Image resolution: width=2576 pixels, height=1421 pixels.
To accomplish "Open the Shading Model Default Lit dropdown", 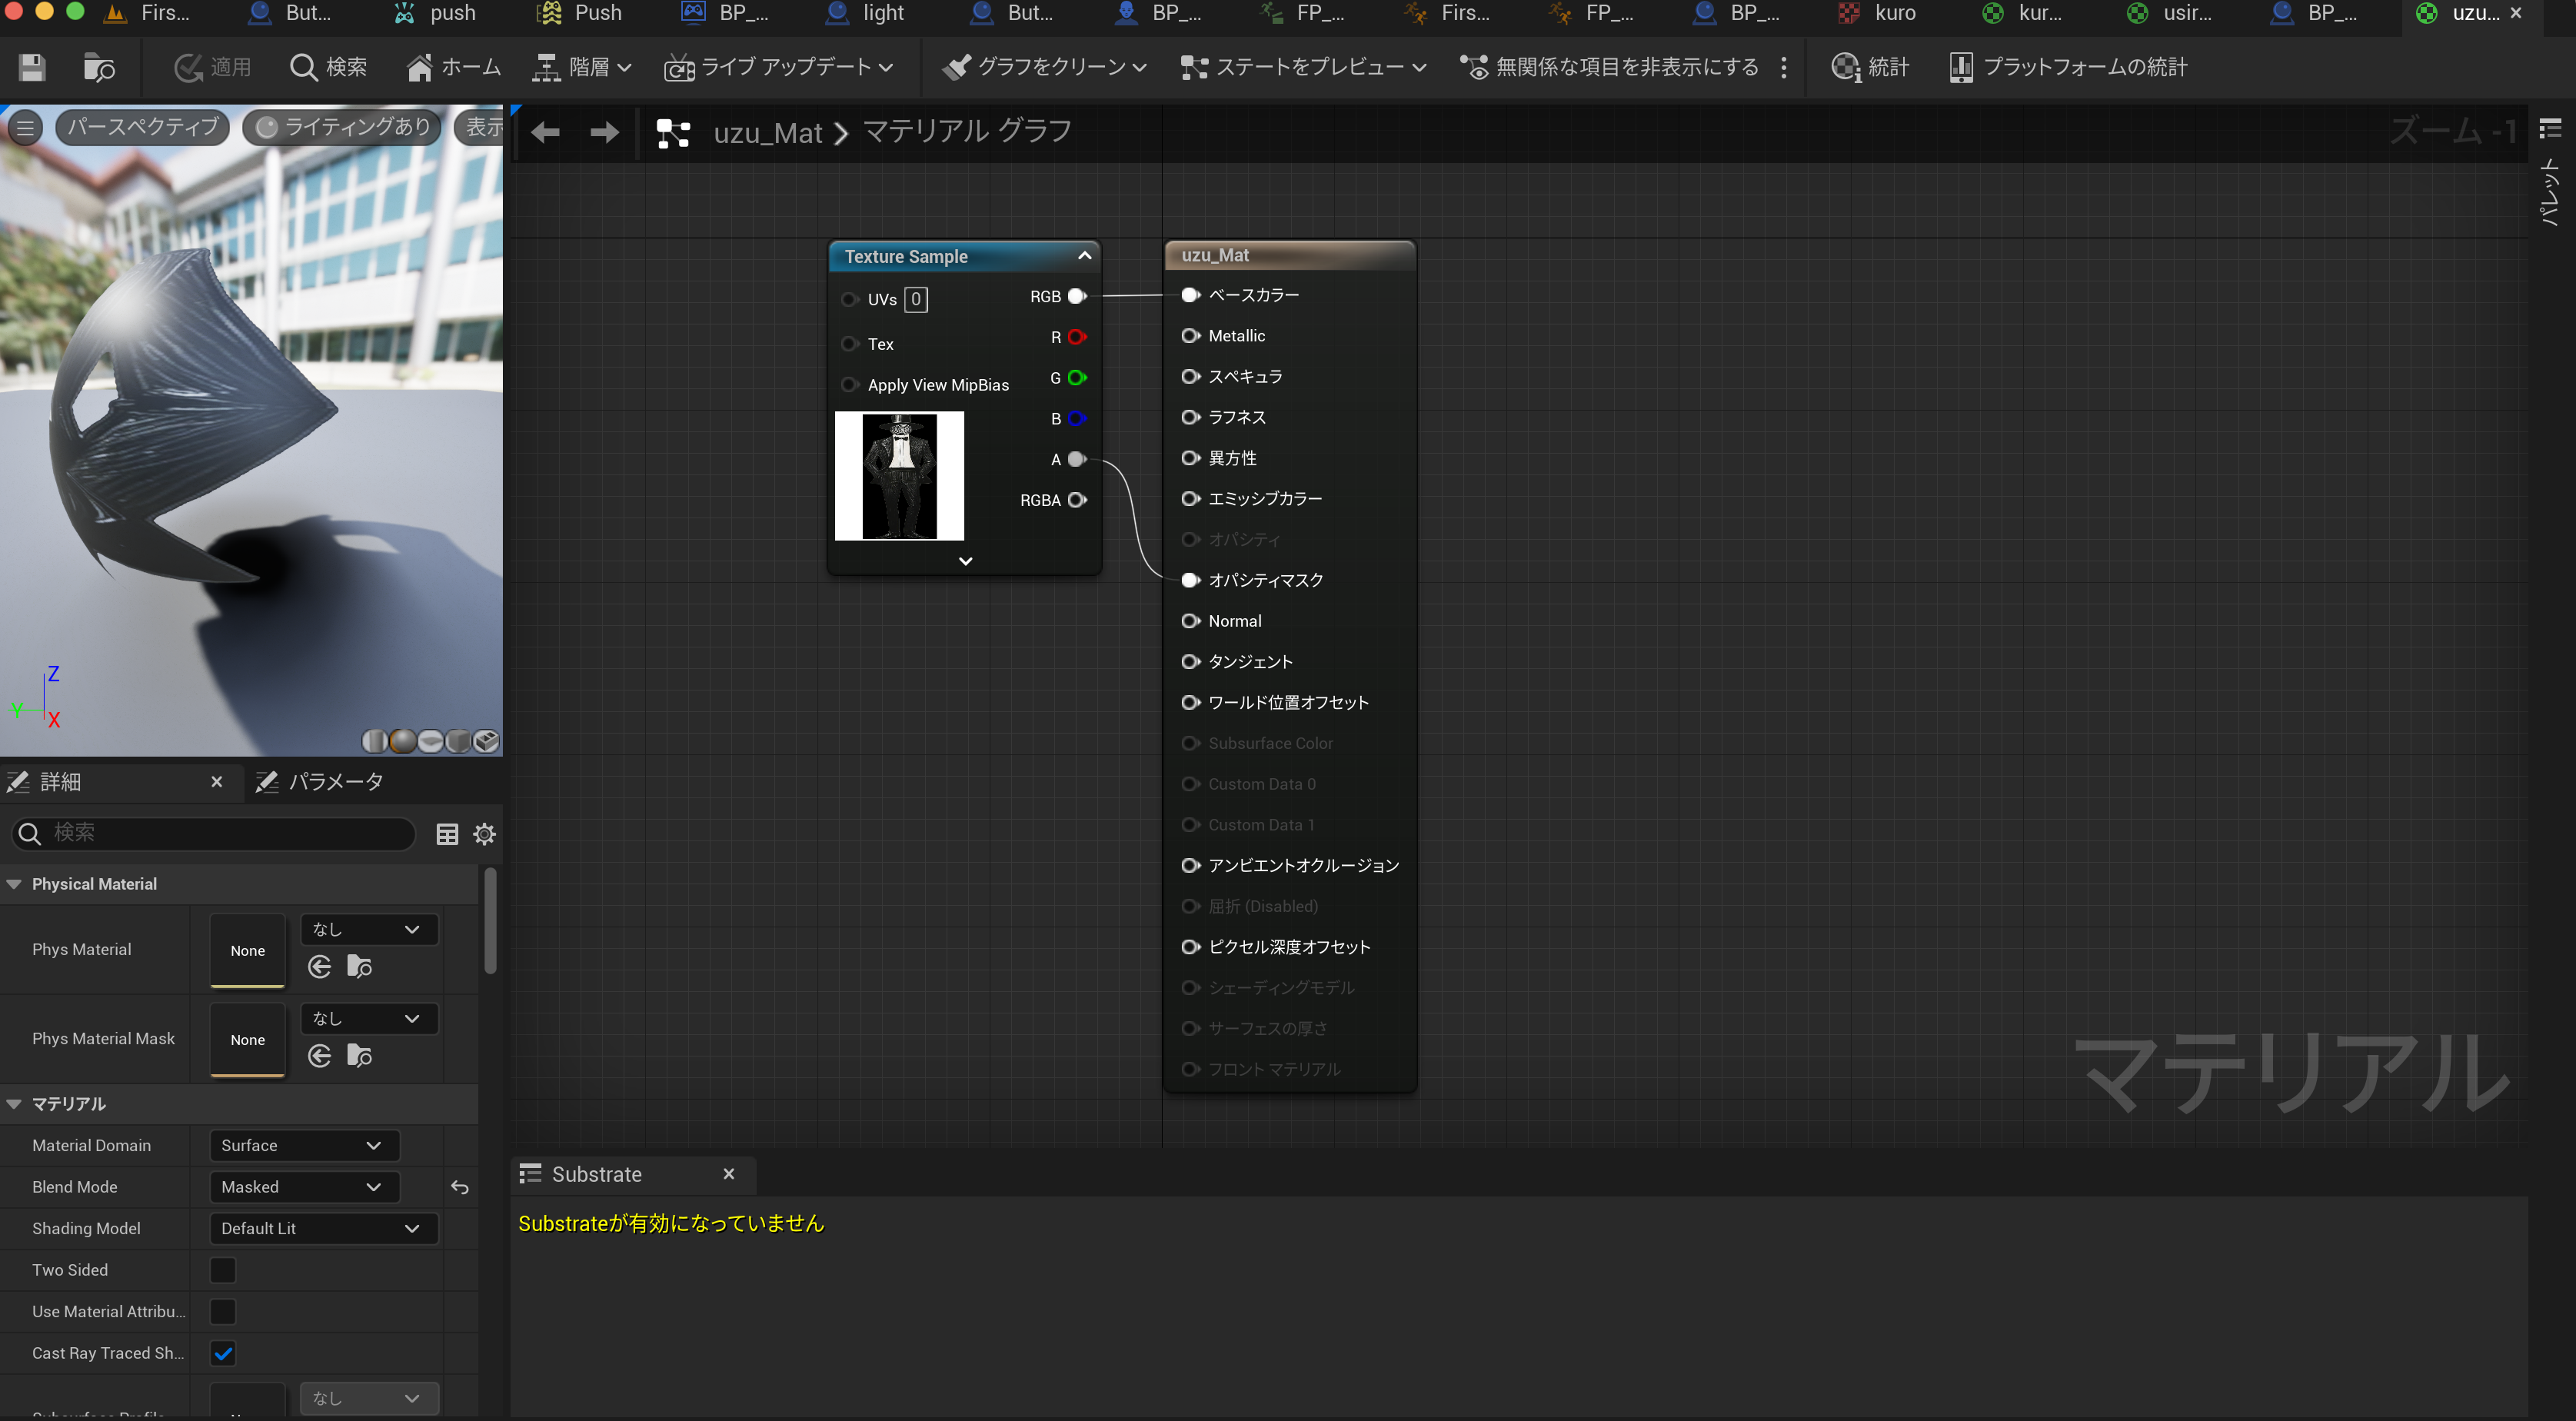I will pos(323,1228).
